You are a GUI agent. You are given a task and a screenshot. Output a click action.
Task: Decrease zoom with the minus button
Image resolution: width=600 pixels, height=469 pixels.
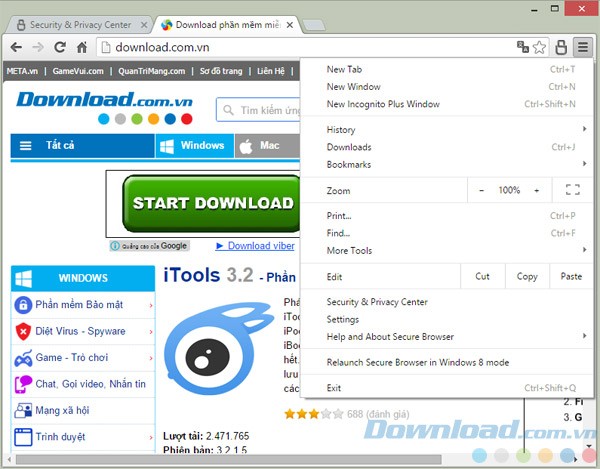tap(482, 190)
